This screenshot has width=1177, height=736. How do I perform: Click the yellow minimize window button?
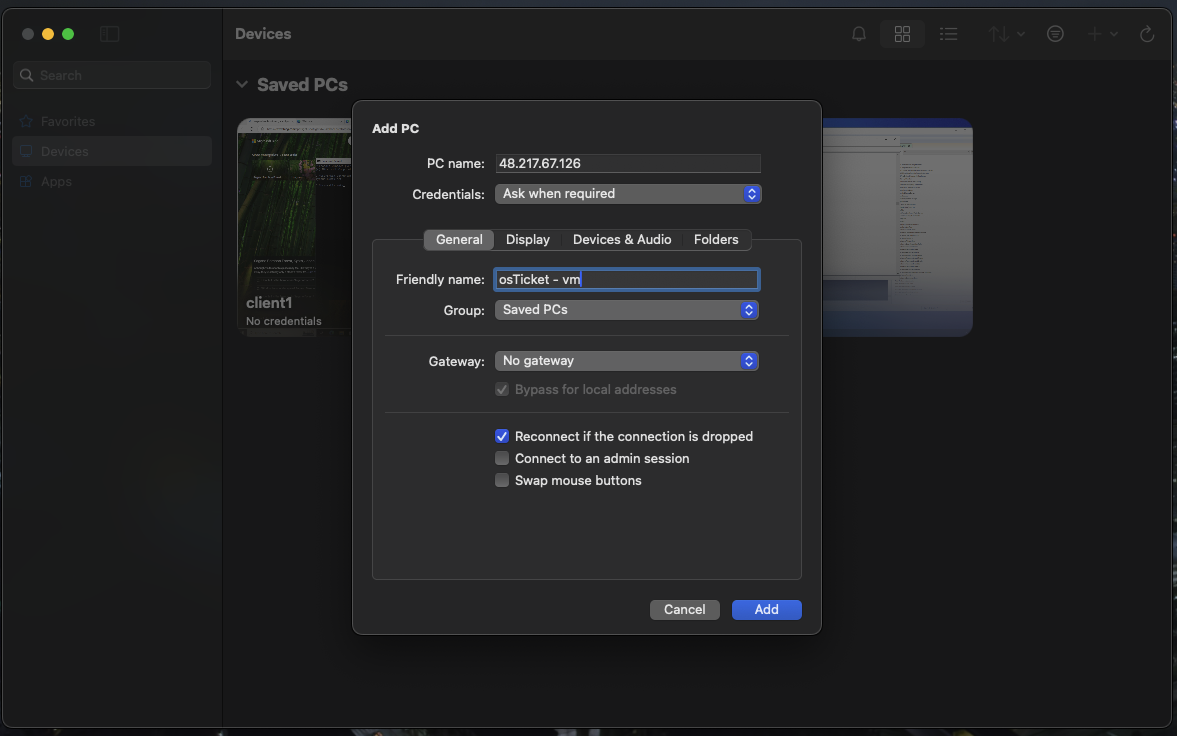(48, 34)
